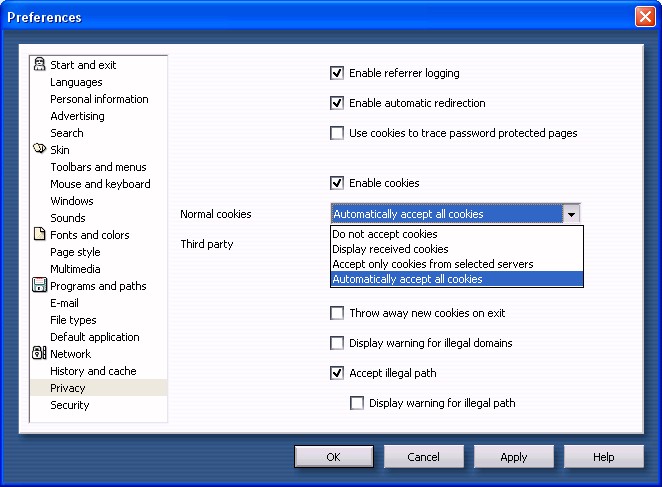Click the Network category icon
Viewport: 662px width, 487px height.
[39, 354]
